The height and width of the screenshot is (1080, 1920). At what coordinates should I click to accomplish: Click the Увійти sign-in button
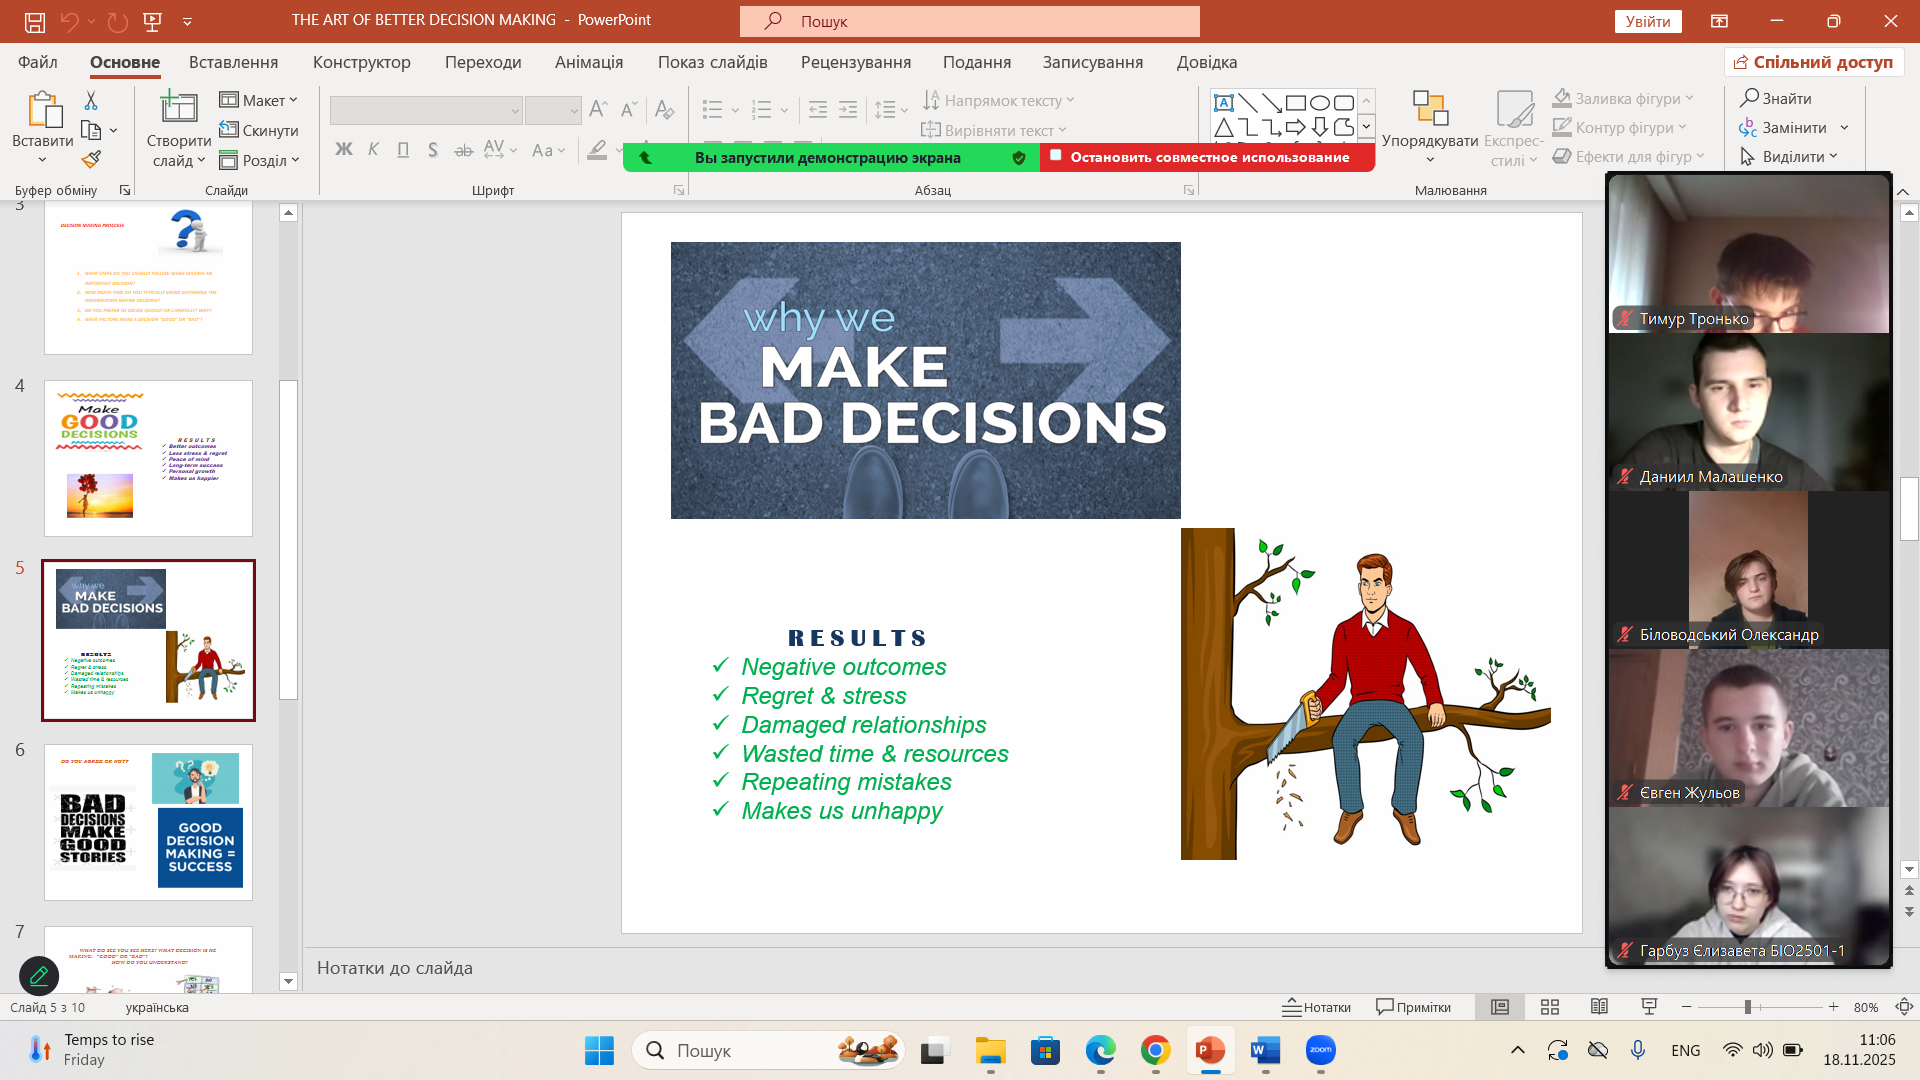tap(1647, 21)
